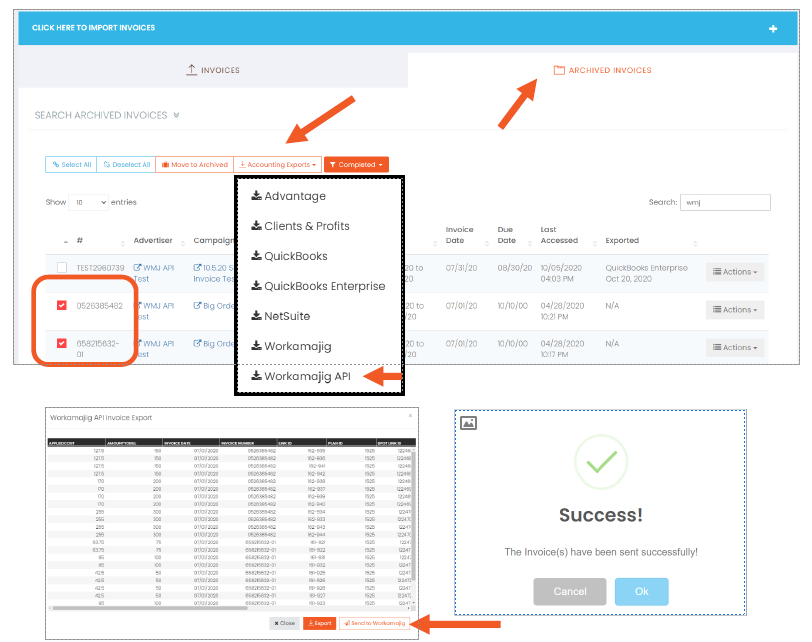Viewport: 812px width, 642px height.
Task: Click external link icon for TEST2960739 advertiser
Action: [x=137, y=268]
